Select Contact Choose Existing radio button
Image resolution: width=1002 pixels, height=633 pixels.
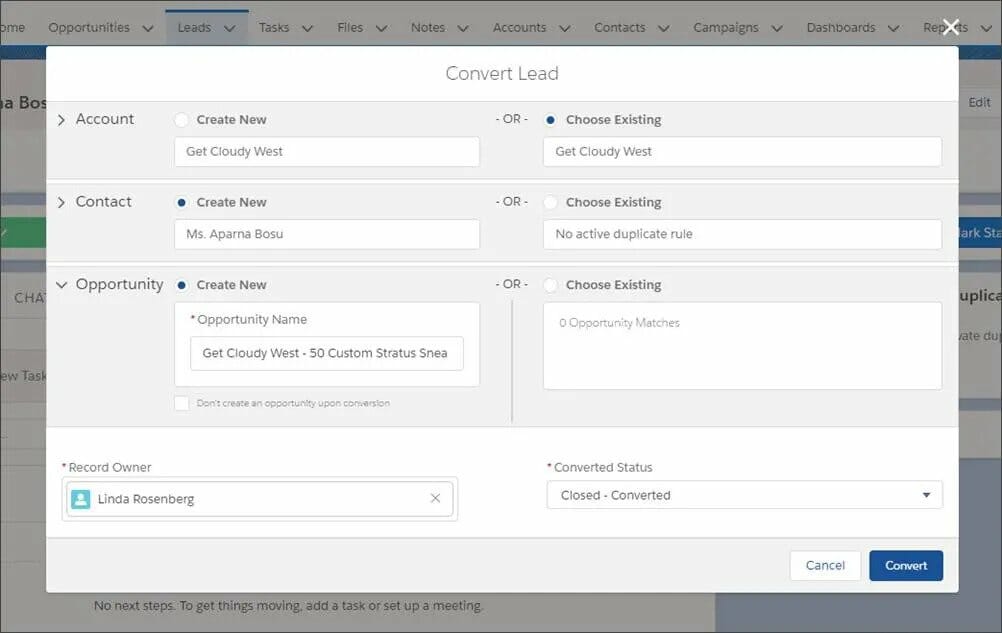[x=550, y=202]
